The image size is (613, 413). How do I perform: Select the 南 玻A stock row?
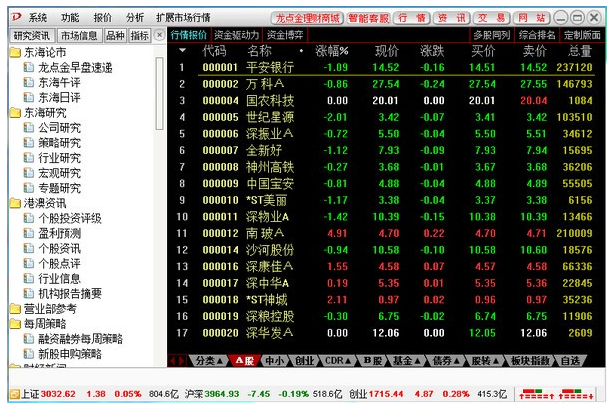[385, 233]
